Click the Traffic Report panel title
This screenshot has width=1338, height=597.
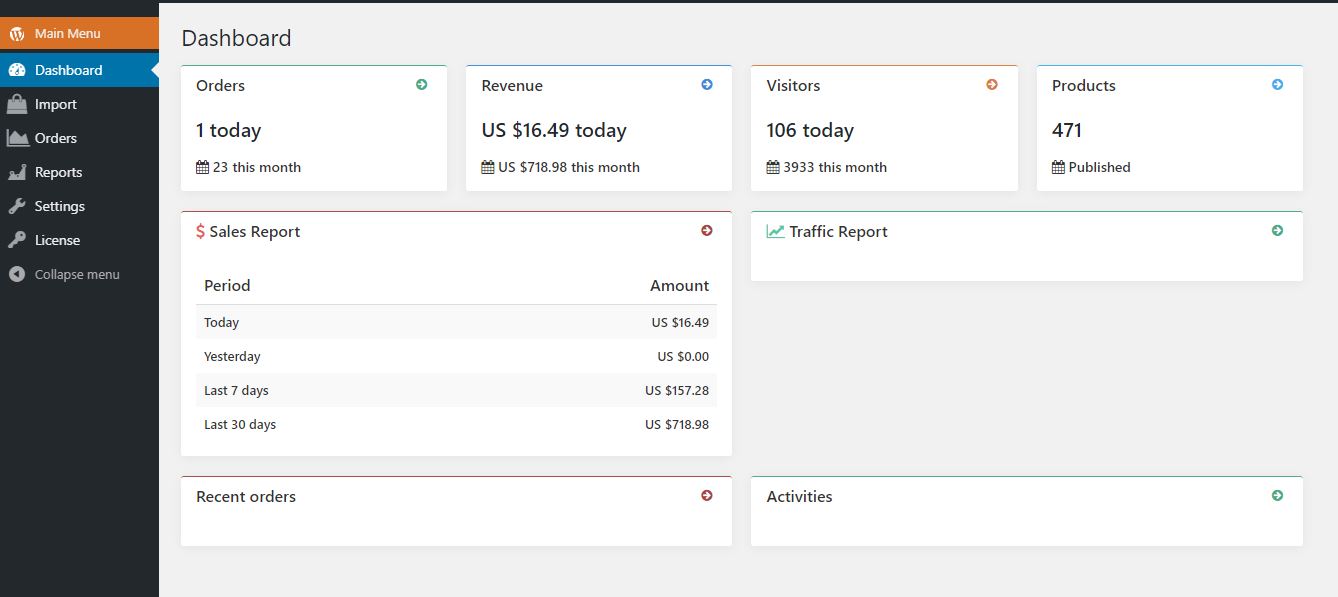coord(838,232)
